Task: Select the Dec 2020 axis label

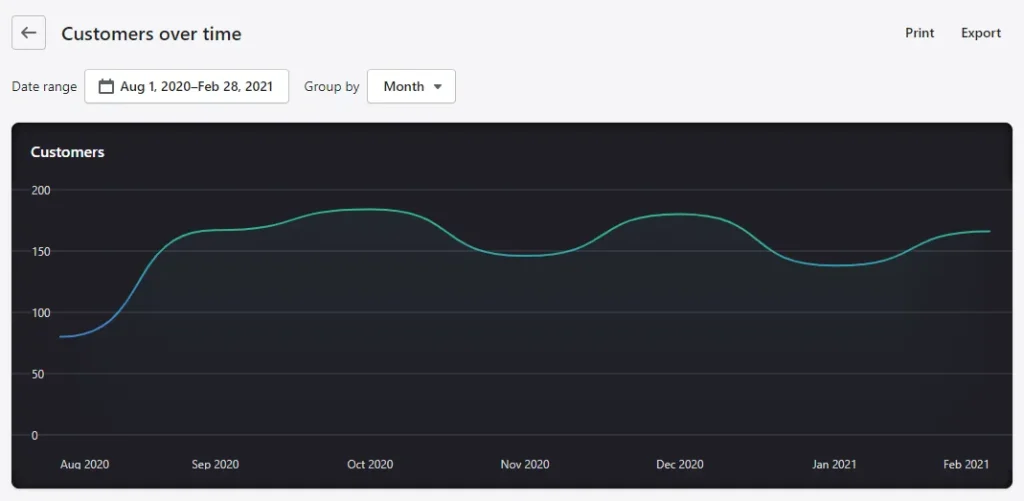Action: tap(680, 464)
